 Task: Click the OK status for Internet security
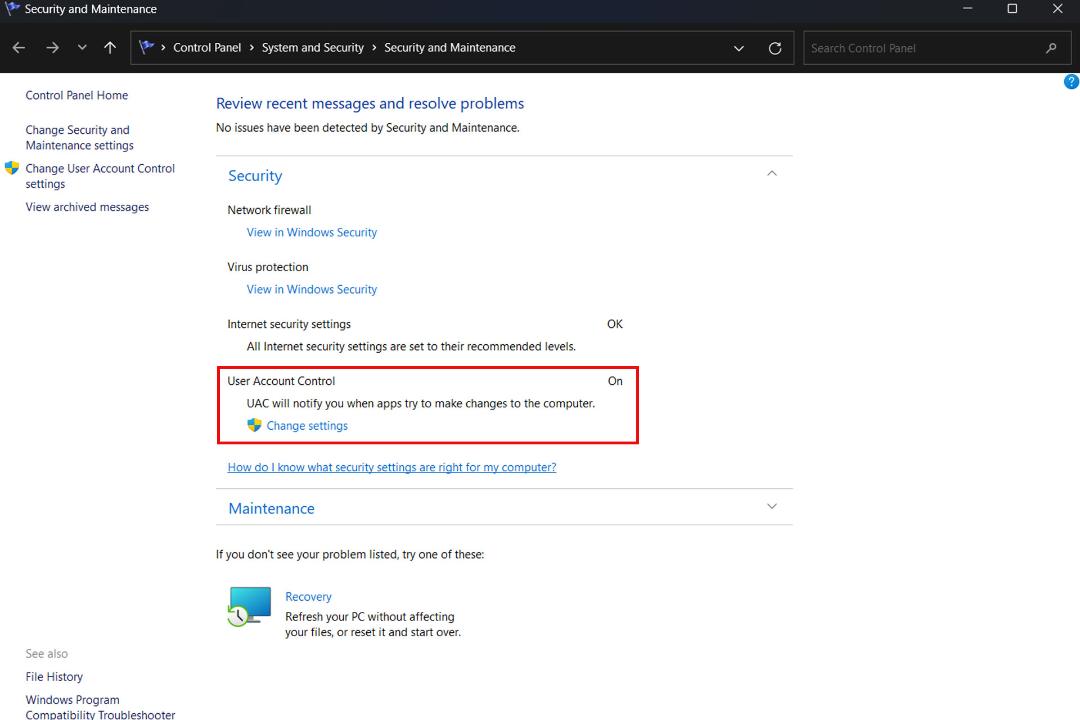[614, 324]
